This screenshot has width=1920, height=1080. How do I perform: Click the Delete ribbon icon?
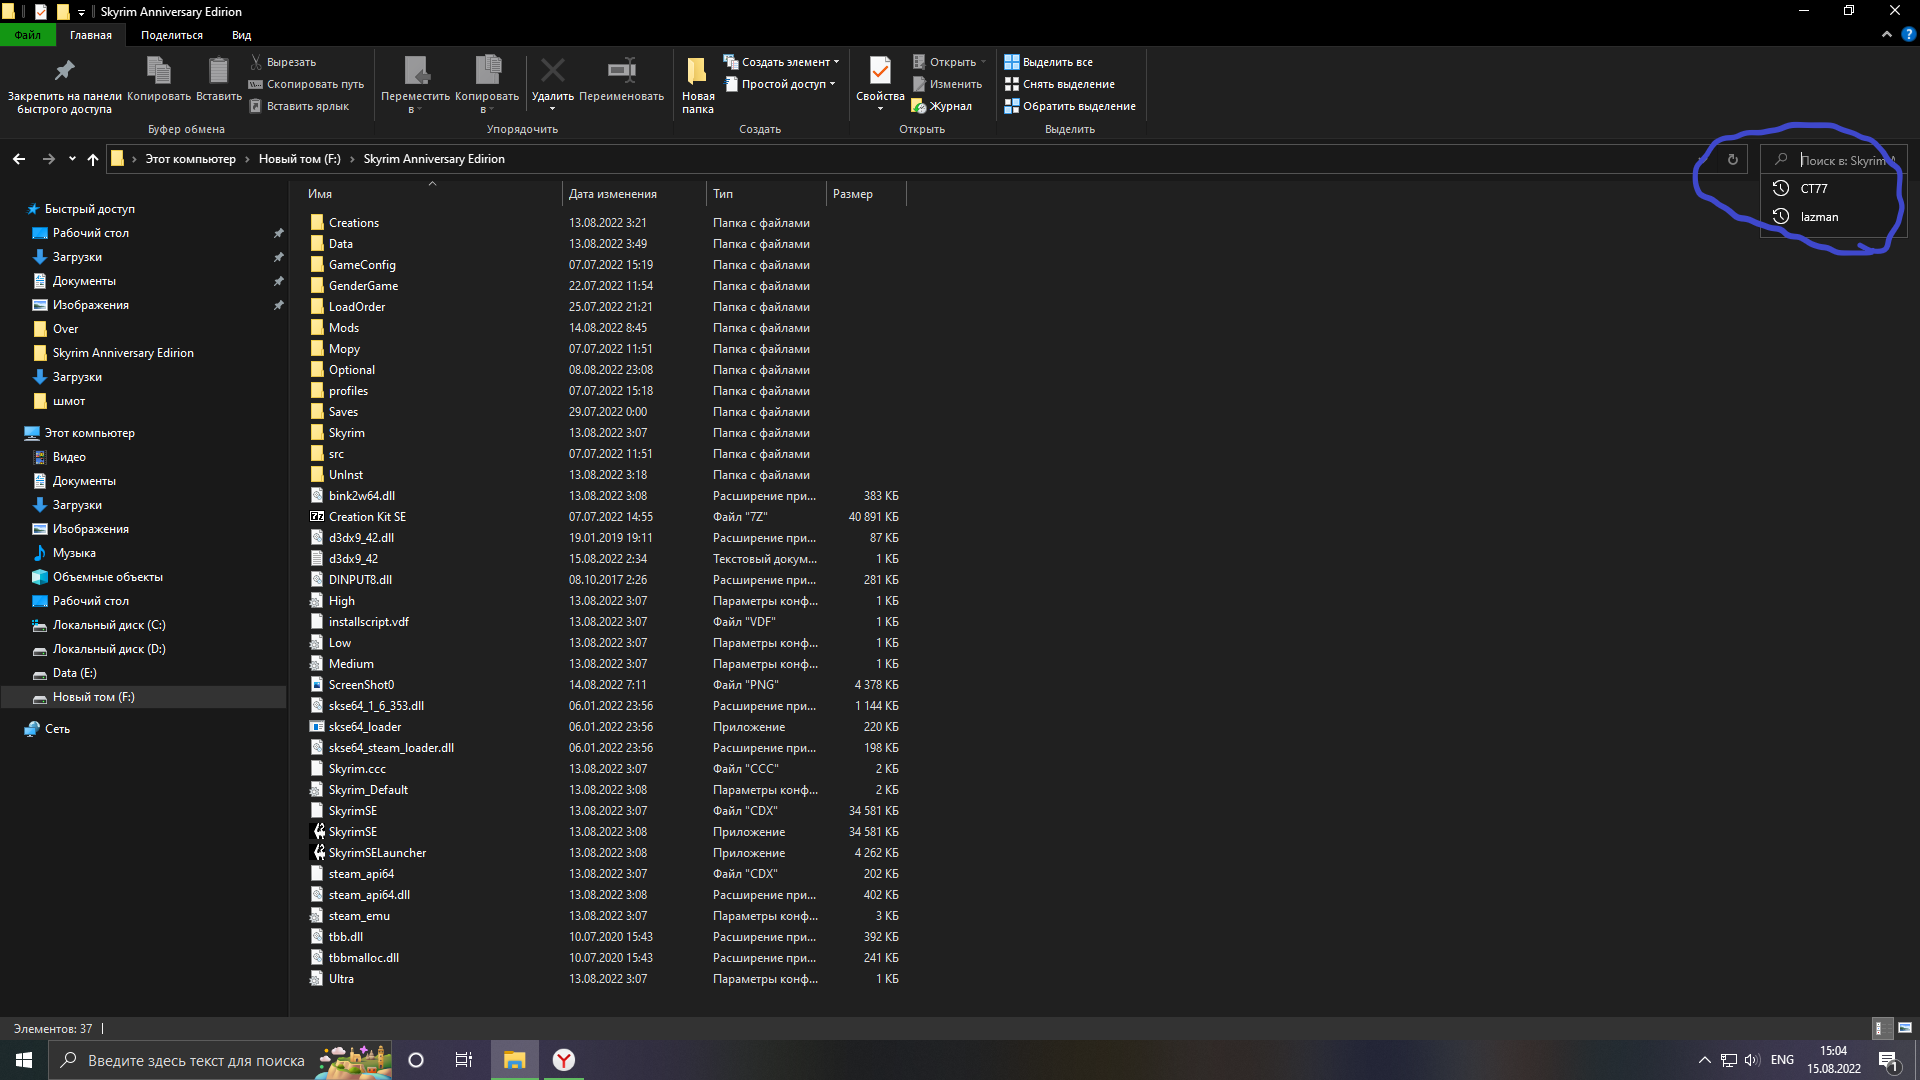pos(552,72)
